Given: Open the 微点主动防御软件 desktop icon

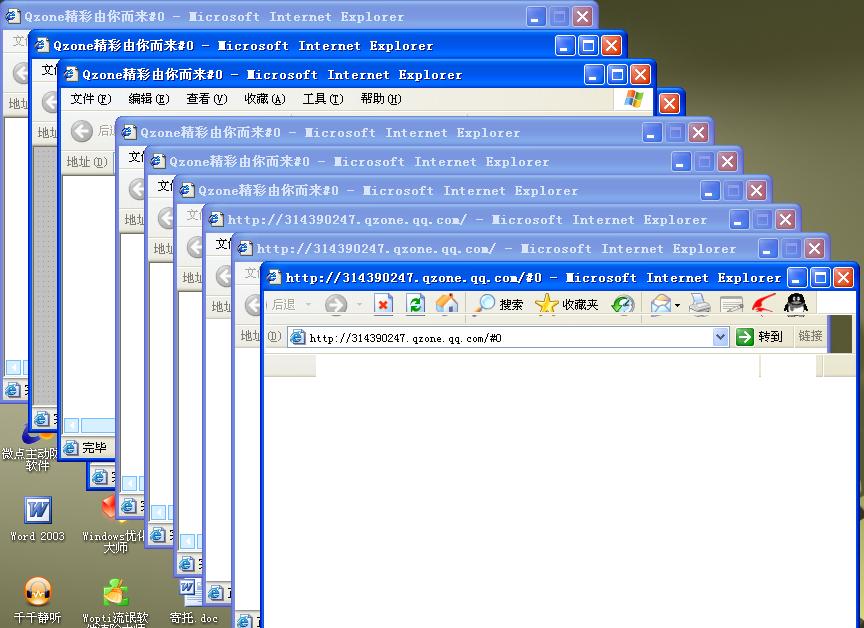Looking at the screenshot, I should pos(30,449).
